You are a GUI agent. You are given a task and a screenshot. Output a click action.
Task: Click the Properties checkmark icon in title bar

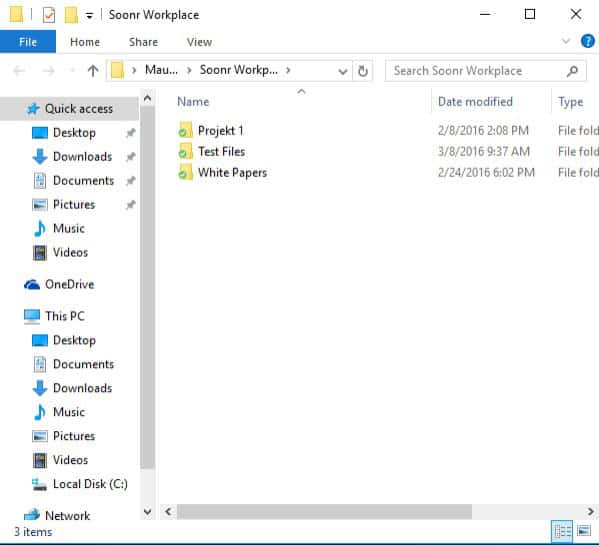(x=49, y=15)
